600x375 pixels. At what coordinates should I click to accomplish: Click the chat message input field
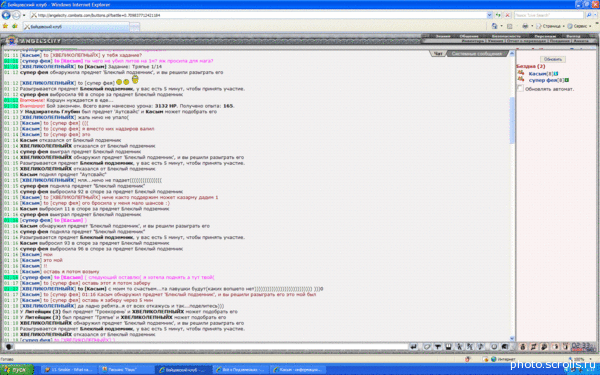click(x=210, y=347)
